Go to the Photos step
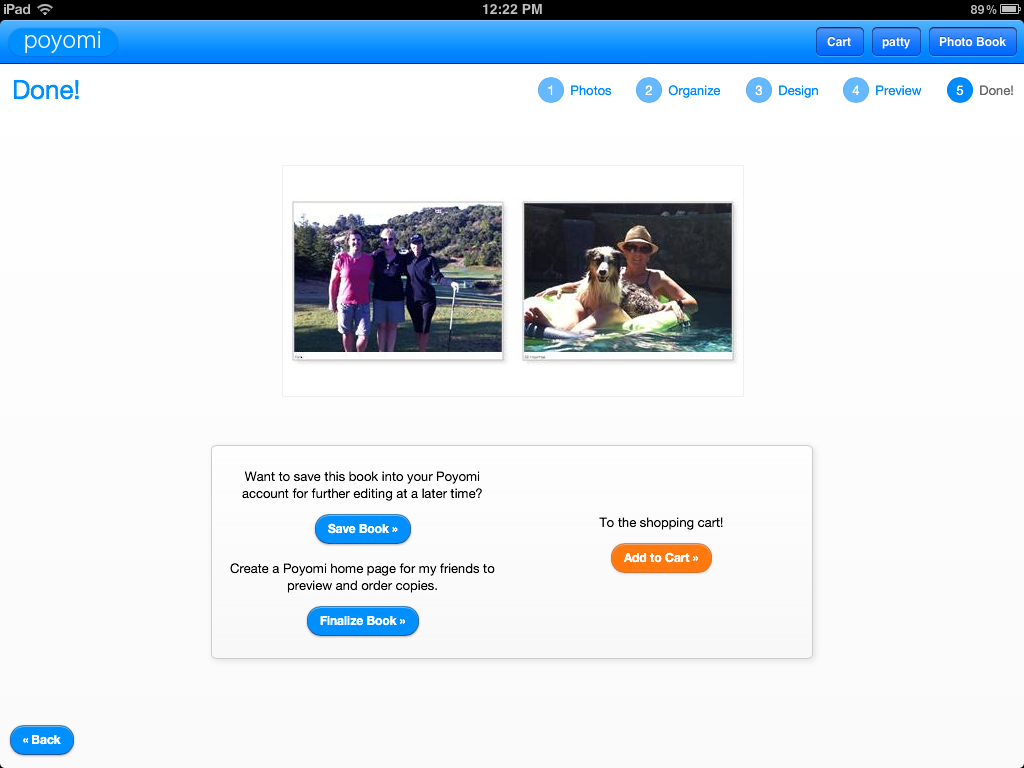Screen dimensions: 1024x768 click(590, 91)
